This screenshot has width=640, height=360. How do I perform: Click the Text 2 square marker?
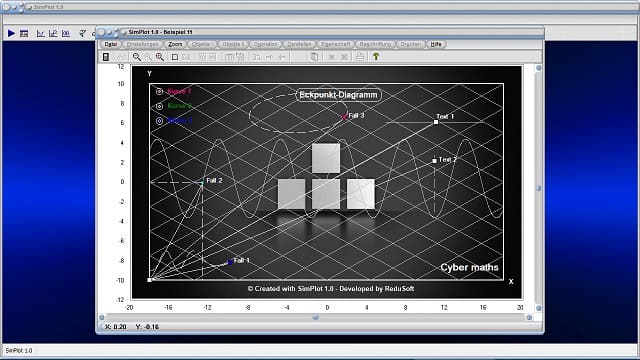tap(435, 161)
